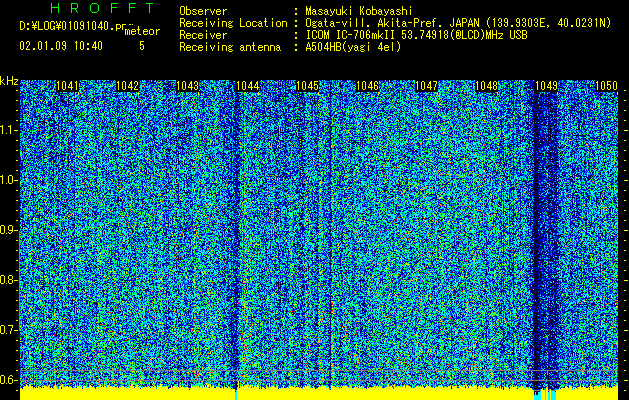The image size is (629, 400).
Task: Click the Receiving Location label
Action: click(x=233, y=23)
